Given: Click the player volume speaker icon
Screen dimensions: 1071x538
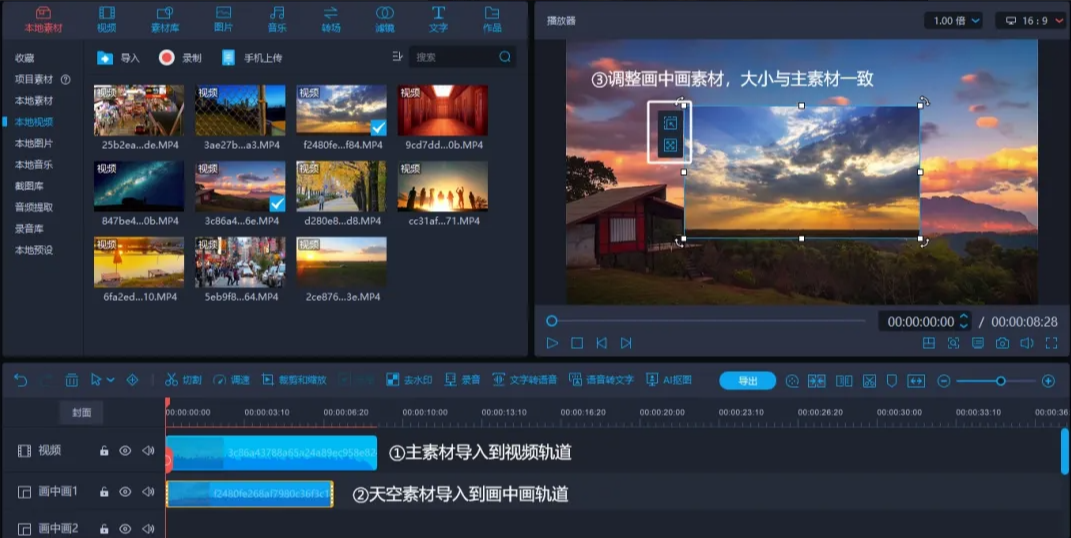Looking at the screenshot, I should click(x=1027, y=343).
